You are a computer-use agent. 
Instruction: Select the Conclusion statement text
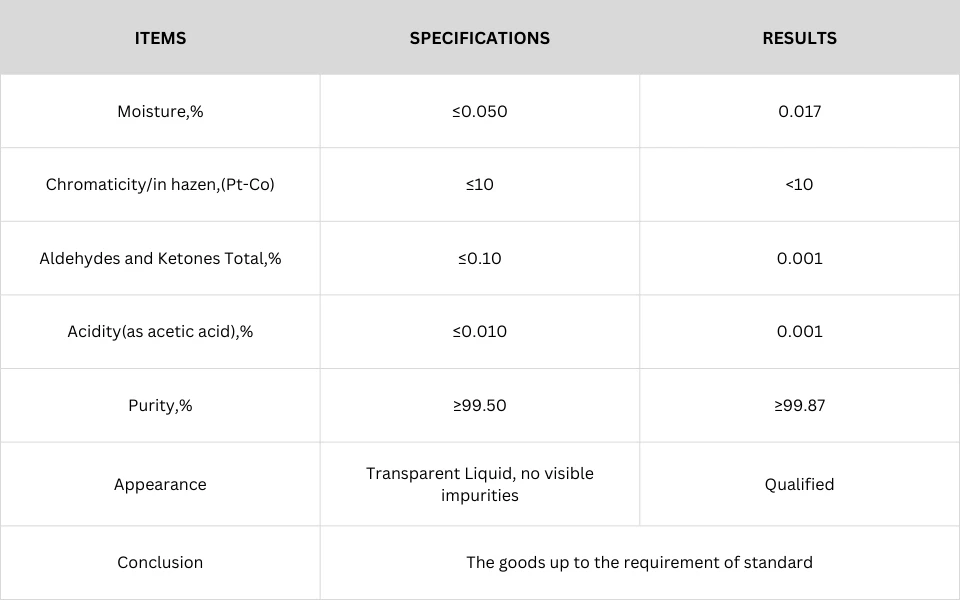pyautogui.click(x=639, y=563)
